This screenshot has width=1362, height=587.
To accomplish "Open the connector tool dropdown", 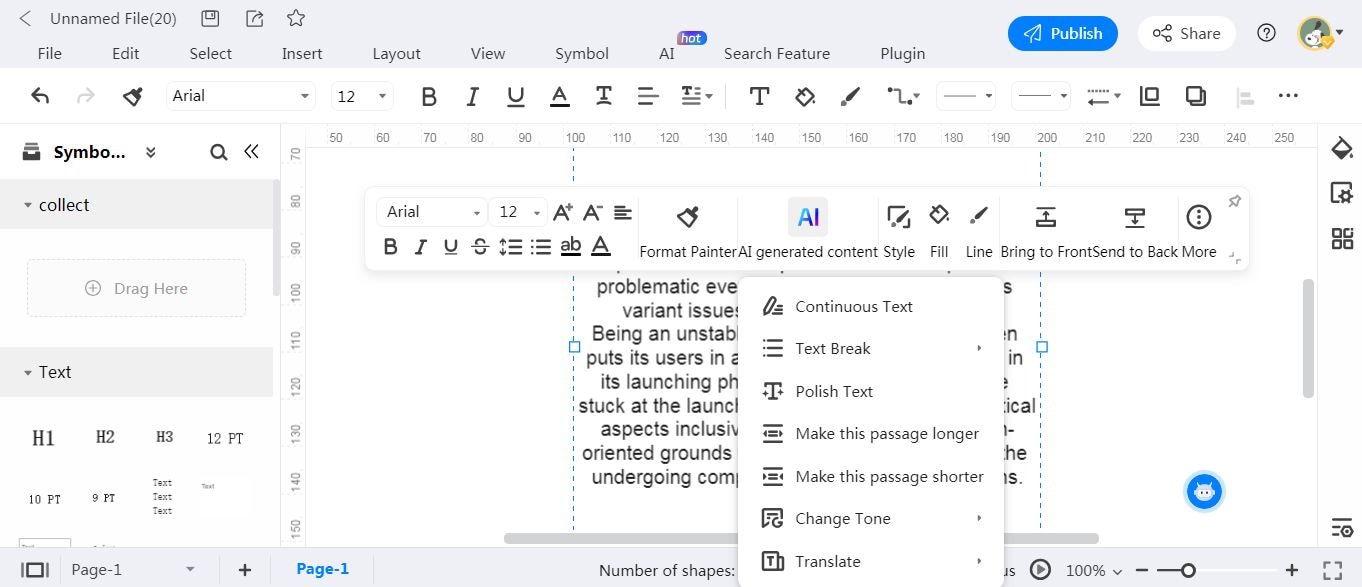I will click(903, 96).
